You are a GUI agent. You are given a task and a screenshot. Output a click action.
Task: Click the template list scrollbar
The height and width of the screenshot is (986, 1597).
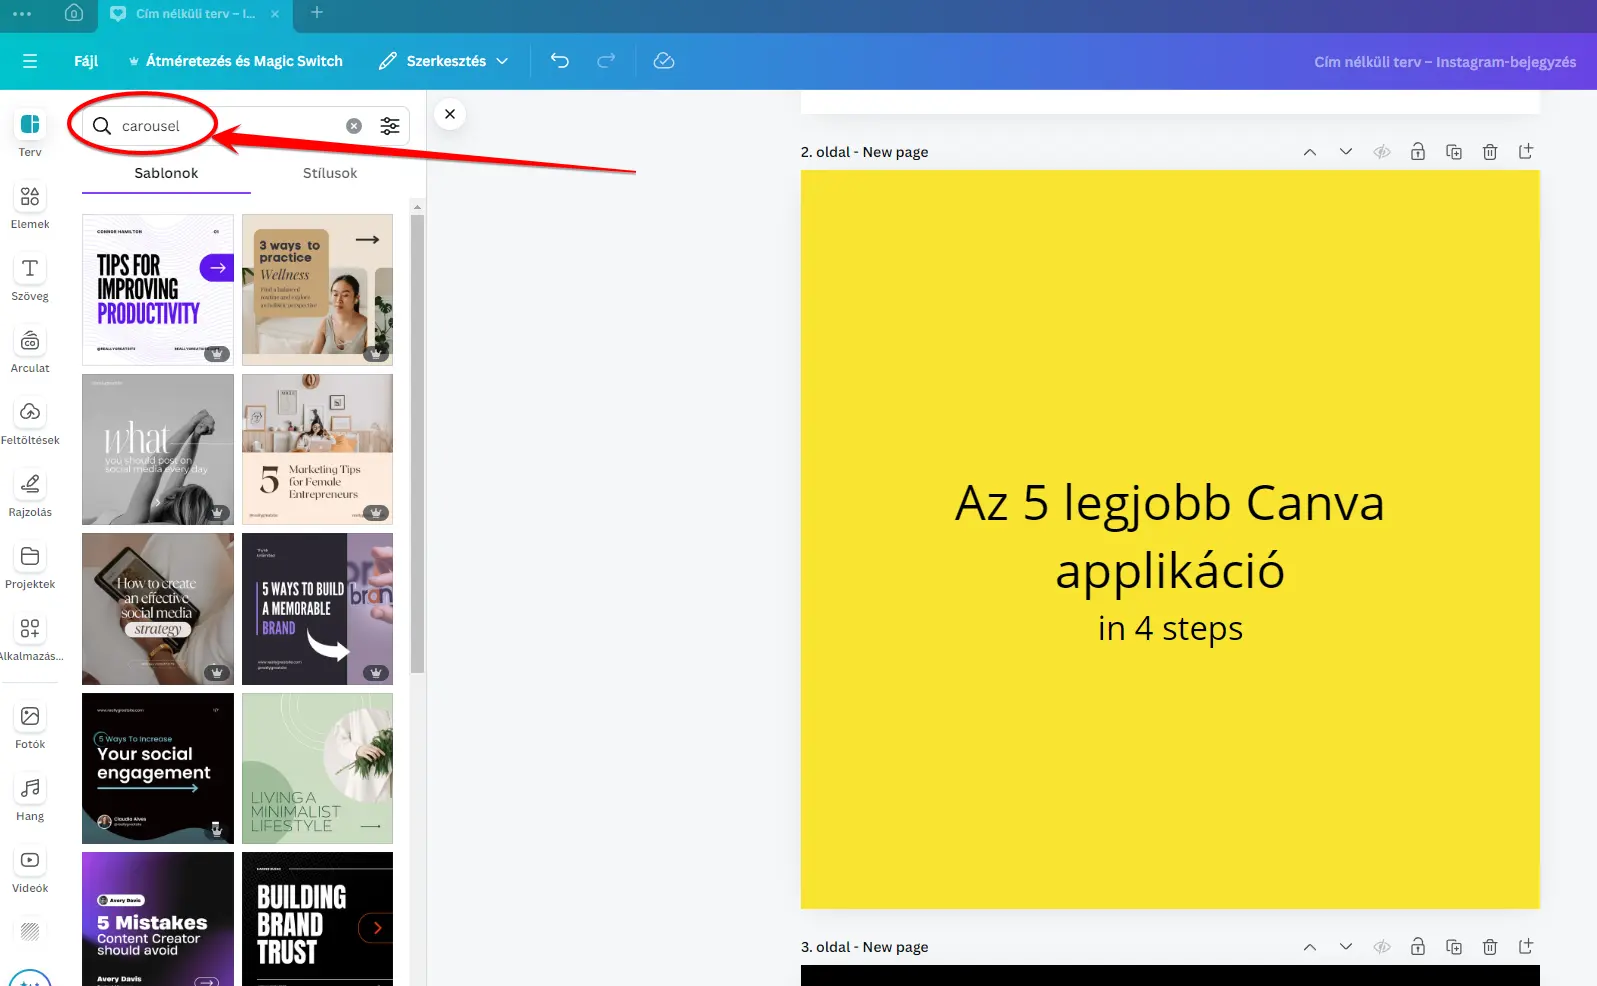click(417, 443)
